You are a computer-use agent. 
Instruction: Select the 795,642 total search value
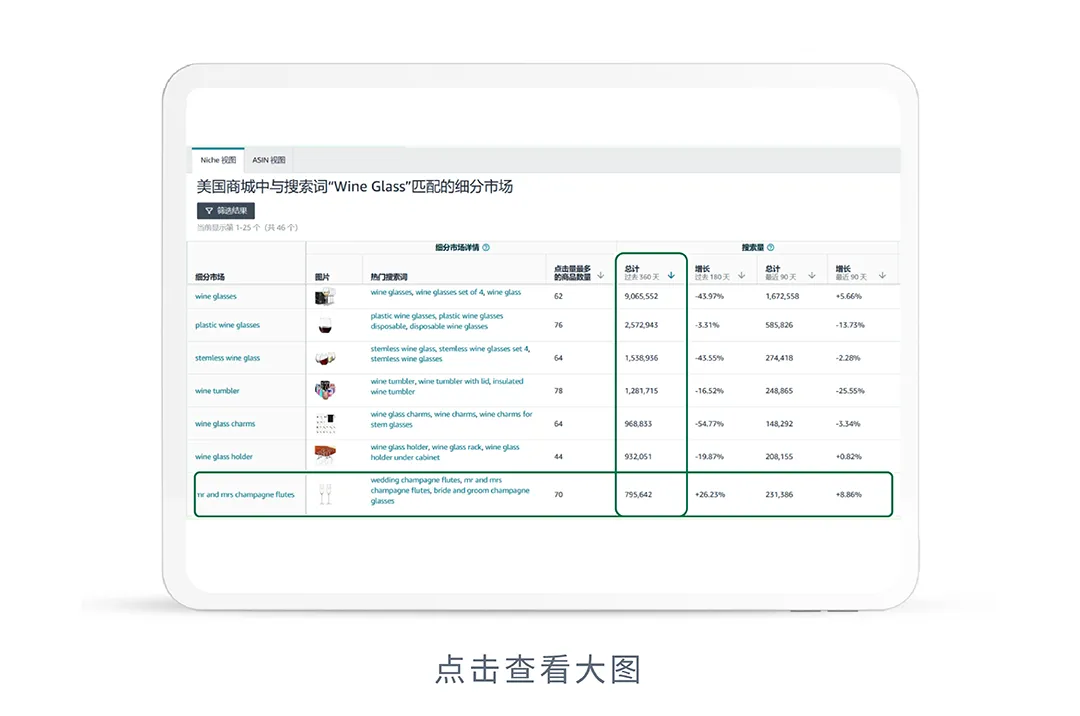[638, 494]
